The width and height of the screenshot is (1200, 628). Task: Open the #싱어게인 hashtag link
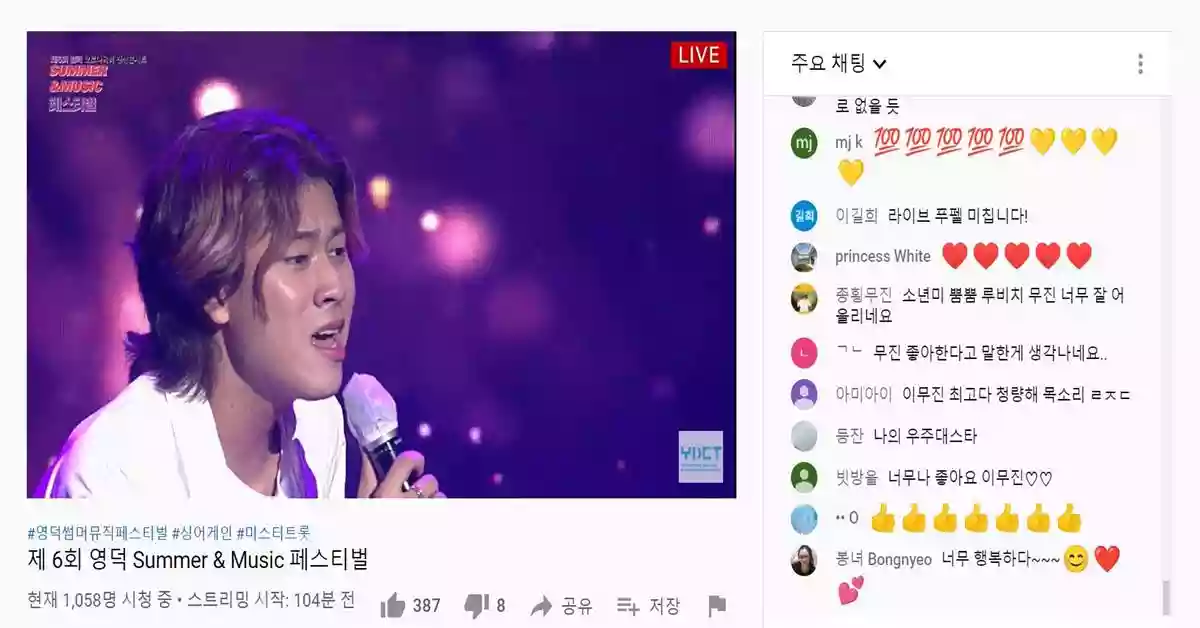pyautogui.click(x=202, y=533)
